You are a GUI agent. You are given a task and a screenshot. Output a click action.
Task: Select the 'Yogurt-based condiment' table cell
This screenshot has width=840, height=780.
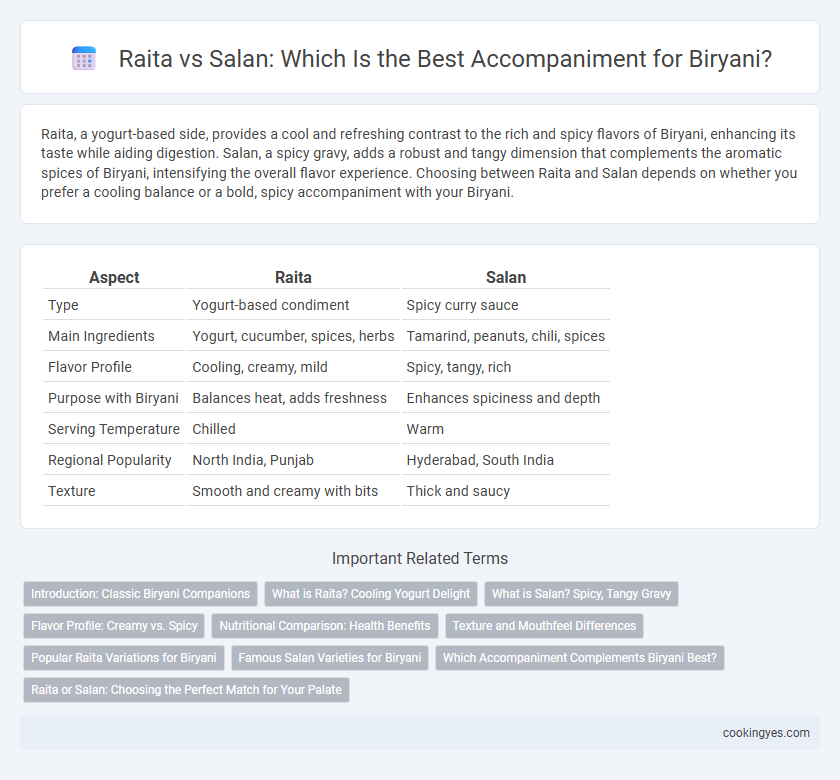[x=271, y=305]
